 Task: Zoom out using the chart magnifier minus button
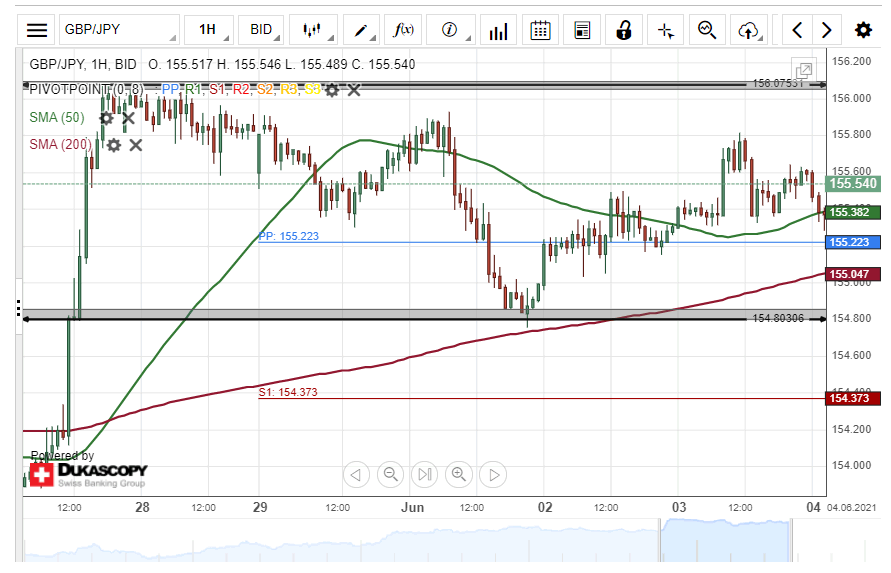tap(390, 474)
